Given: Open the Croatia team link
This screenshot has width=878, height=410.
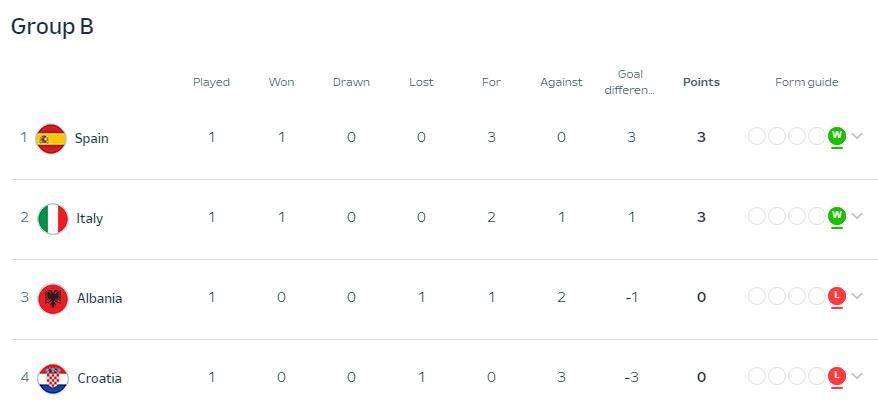Looking at the screenshot, I should click(99, 378).
